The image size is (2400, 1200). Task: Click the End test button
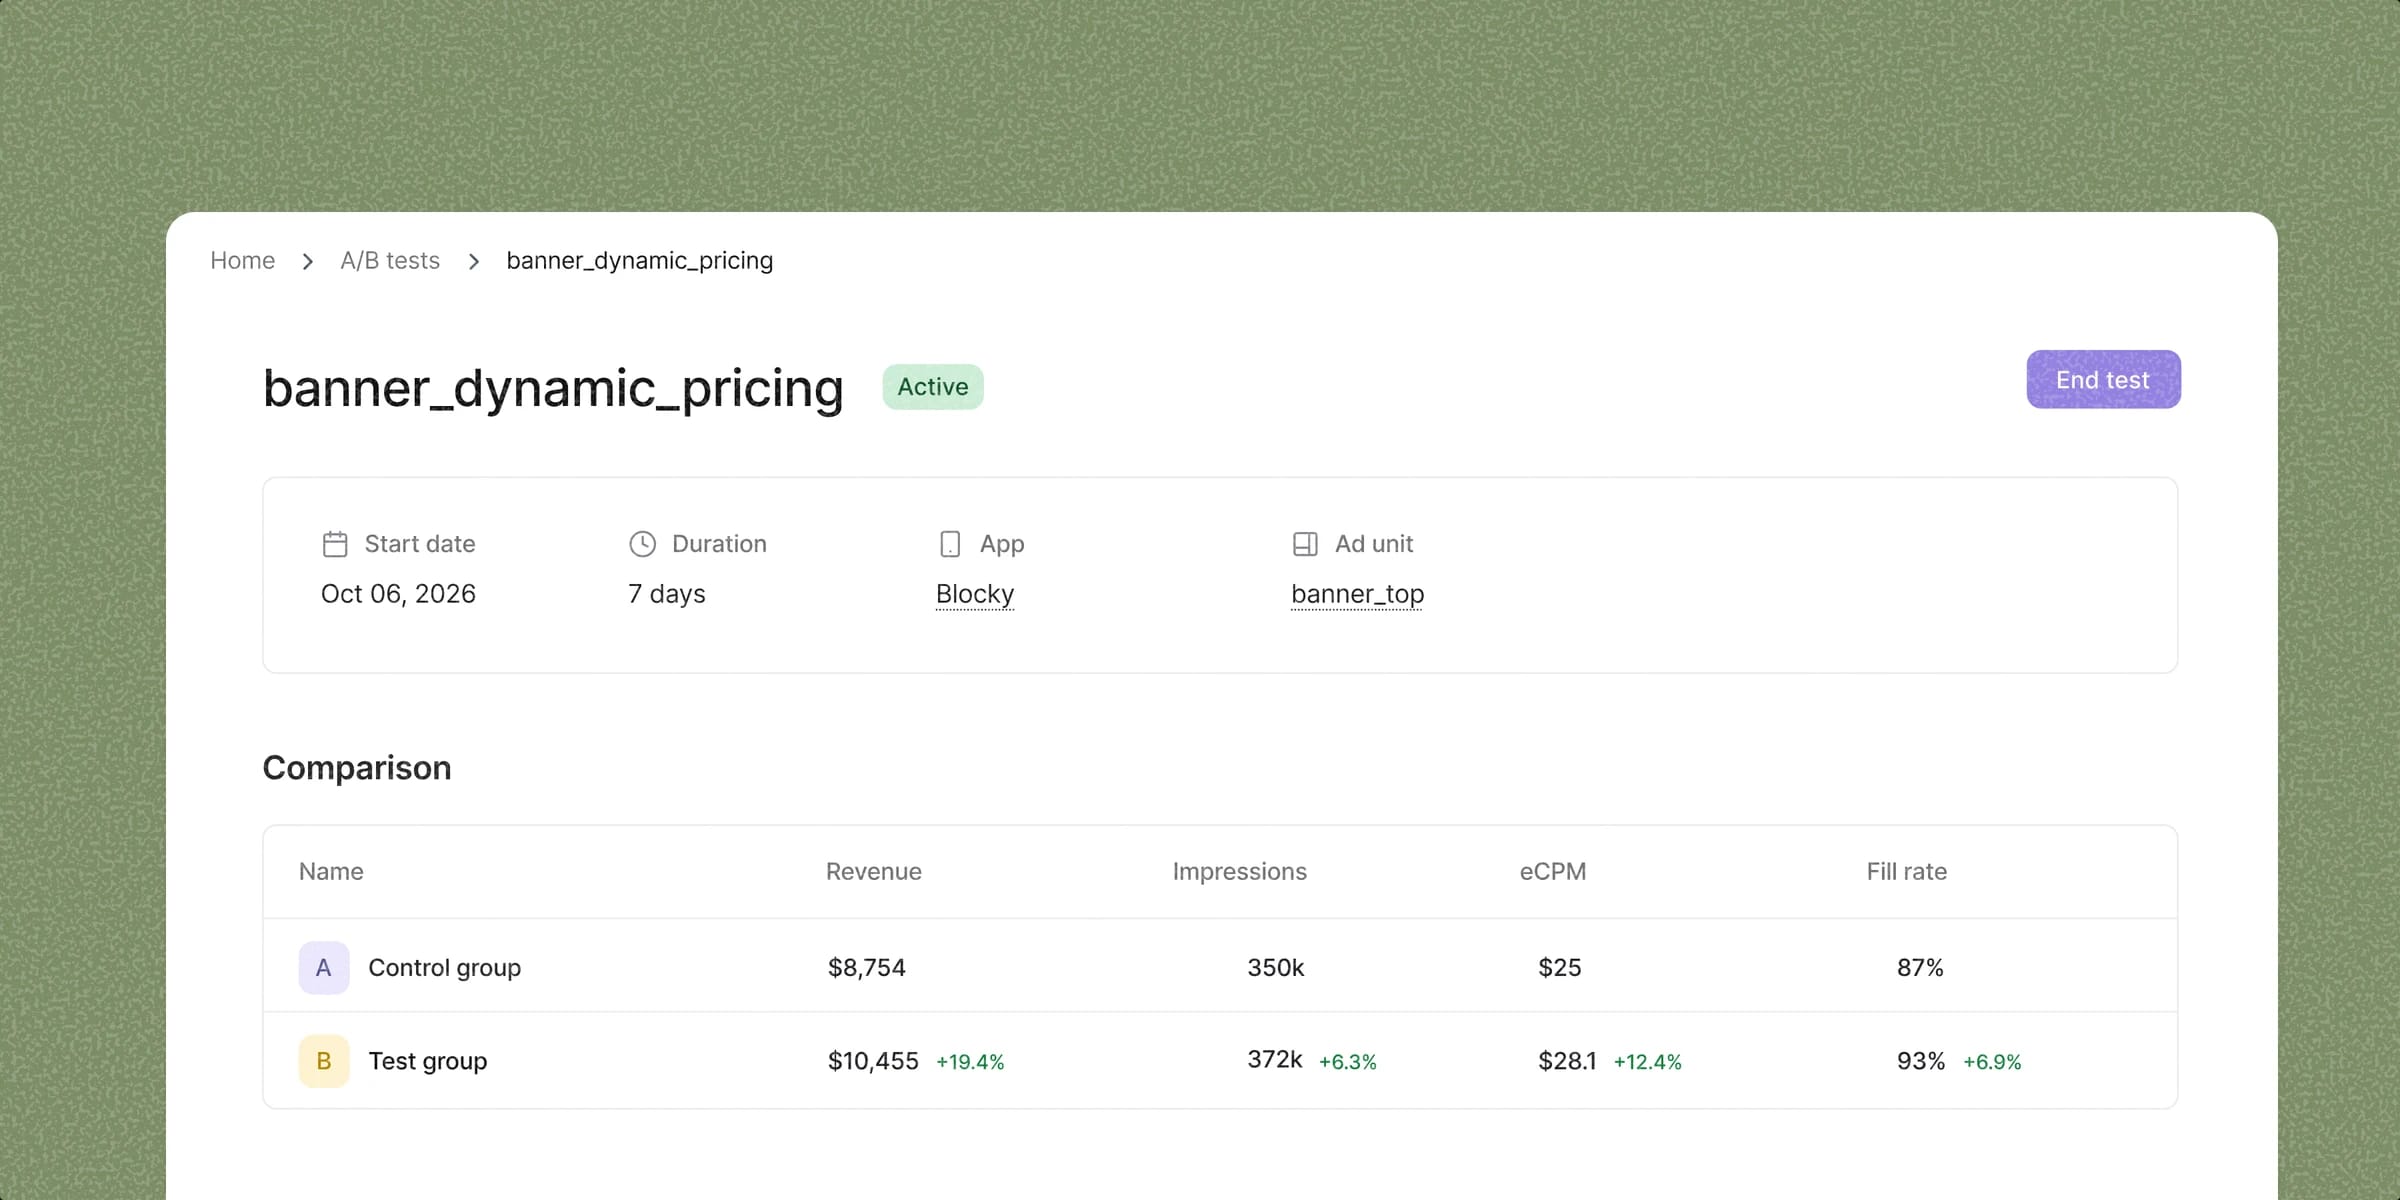point(2103,379)
